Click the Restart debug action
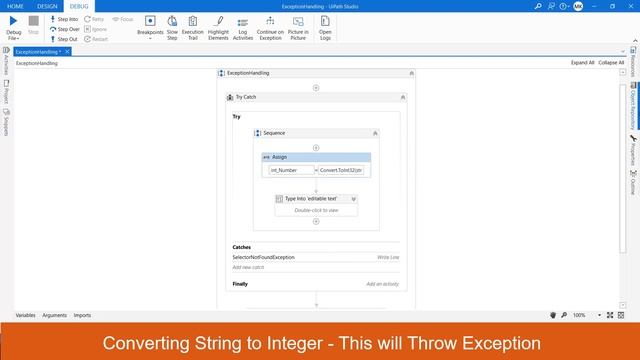640x360 pixels. click(96, 39)
